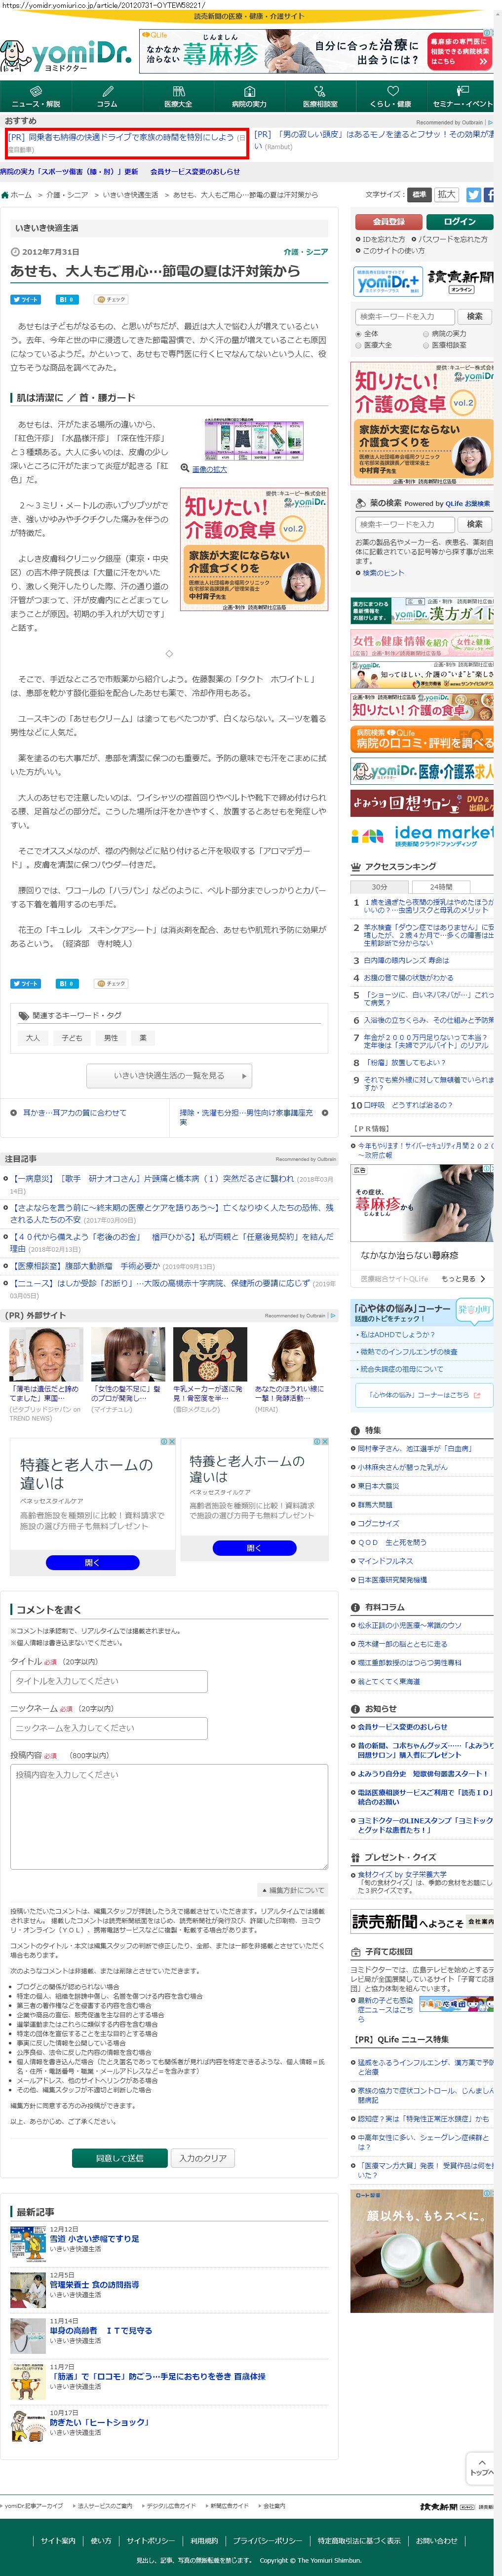Image resolution: width=502 pixels, height=2576 pixels.
Task: Expand the 編集方針について section
Action: [293, 1890]
